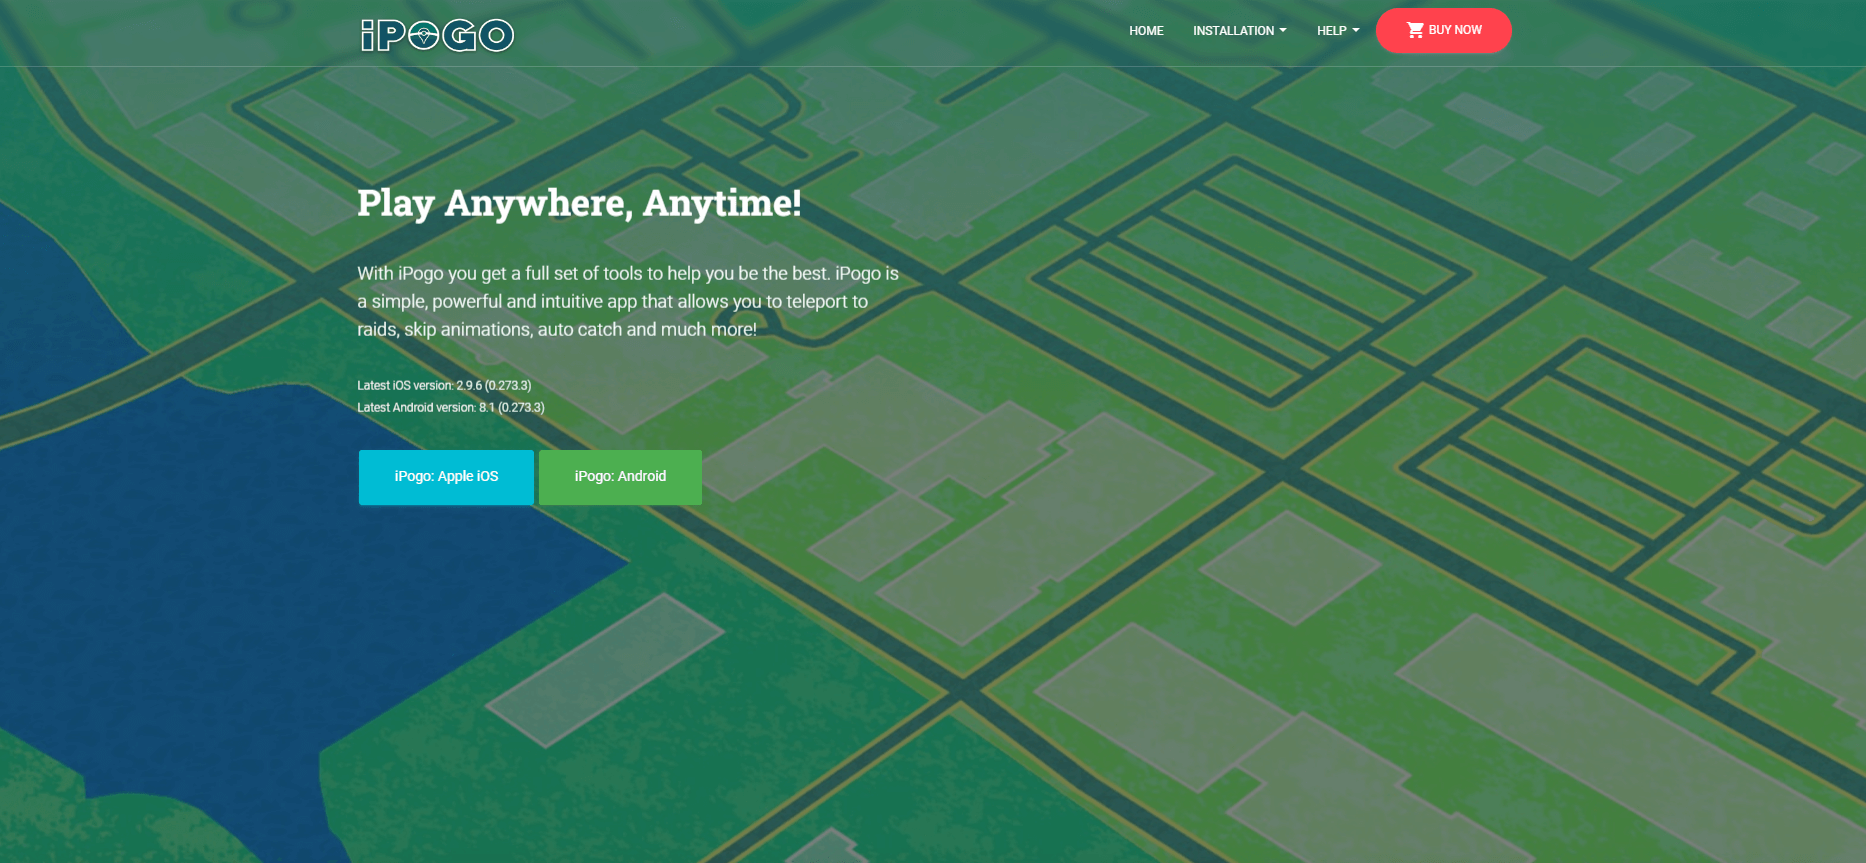Click the 'Latest iOS version: 2.9.6' text

444,385
